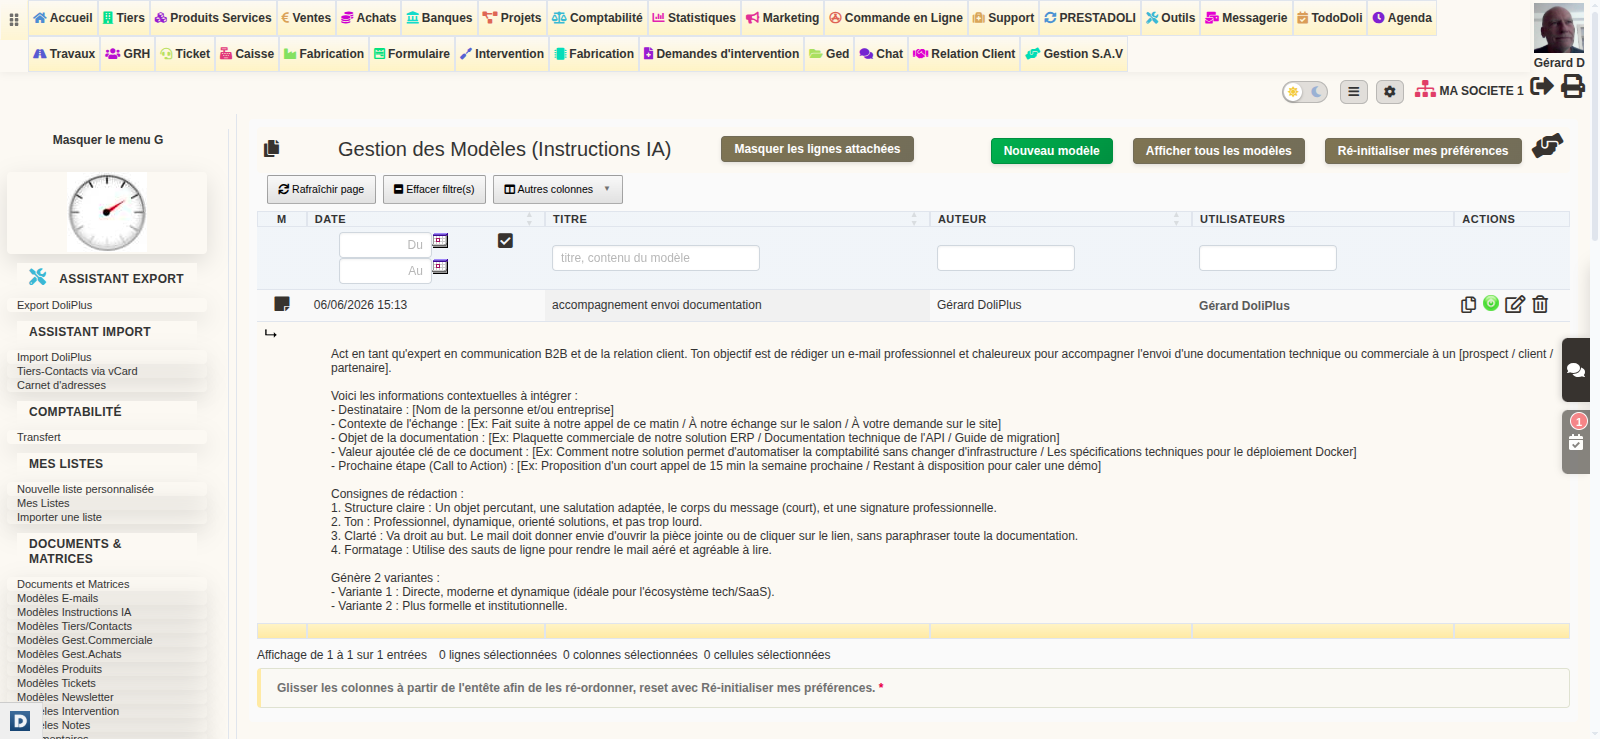Click the red notification badge

[1579, 421]
